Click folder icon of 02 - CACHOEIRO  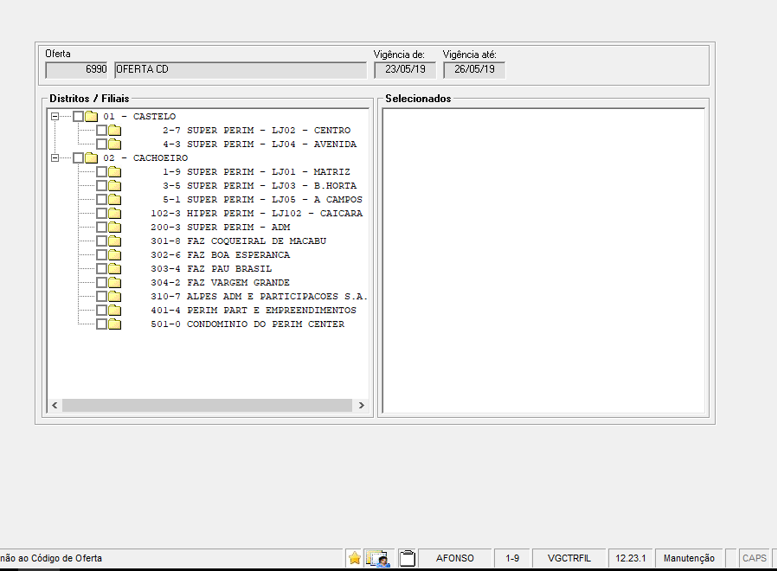(x=91, y=158)
